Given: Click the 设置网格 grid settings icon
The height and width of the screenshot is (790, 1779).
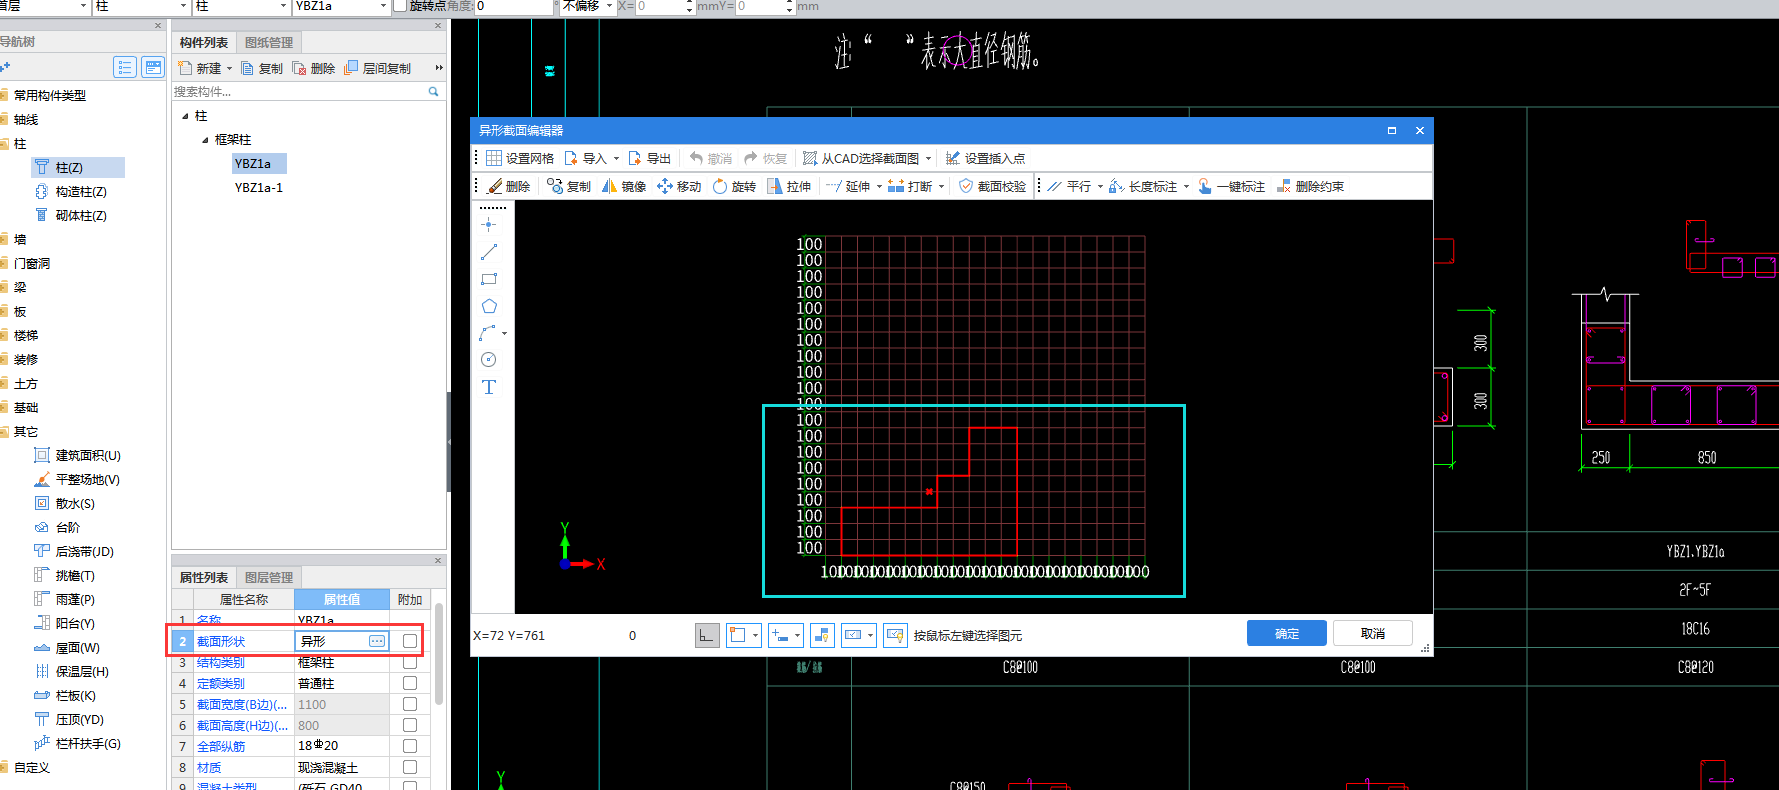Looking at the screenshot, I should [x=493, y=158].
